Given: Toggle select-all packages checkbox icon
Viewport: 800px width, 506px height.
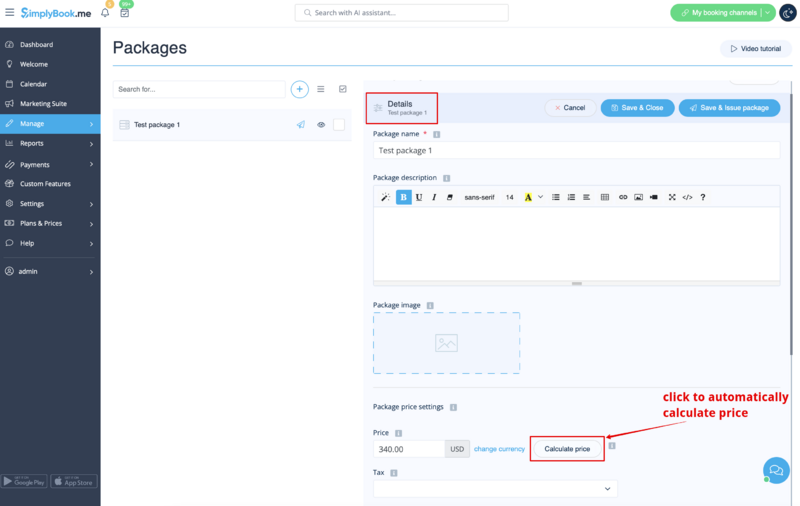Looking at the screenshot, I should click(x=343, y=89).
